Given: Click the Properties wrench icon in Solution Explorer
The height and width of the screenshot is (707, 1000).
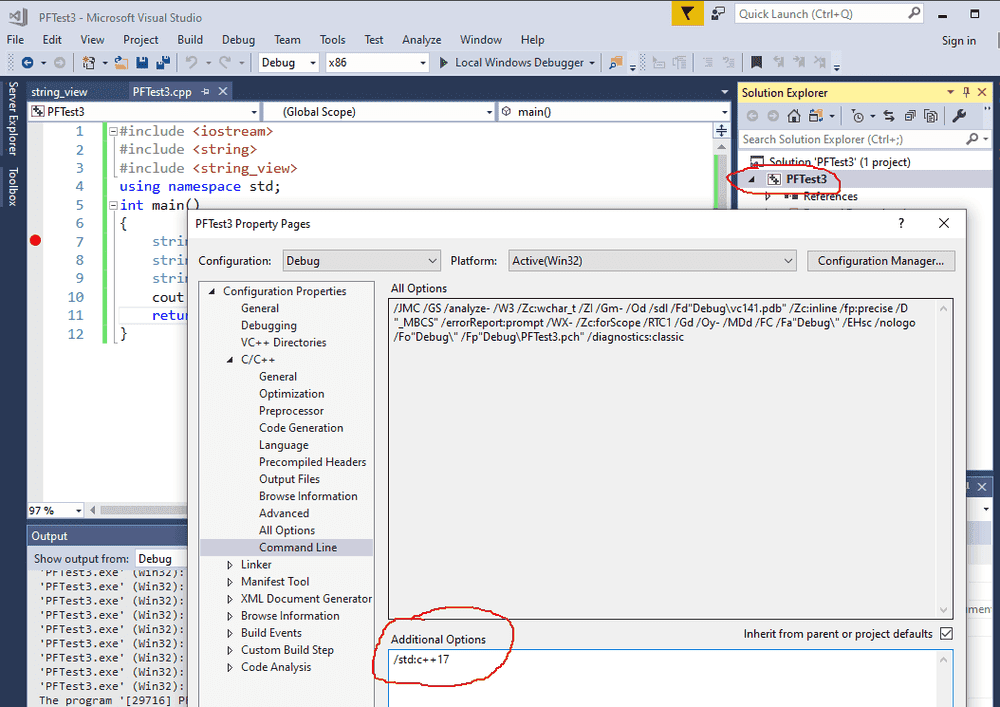Looking at the screenshot, I should pyautogui.click(x=959, y=117).
